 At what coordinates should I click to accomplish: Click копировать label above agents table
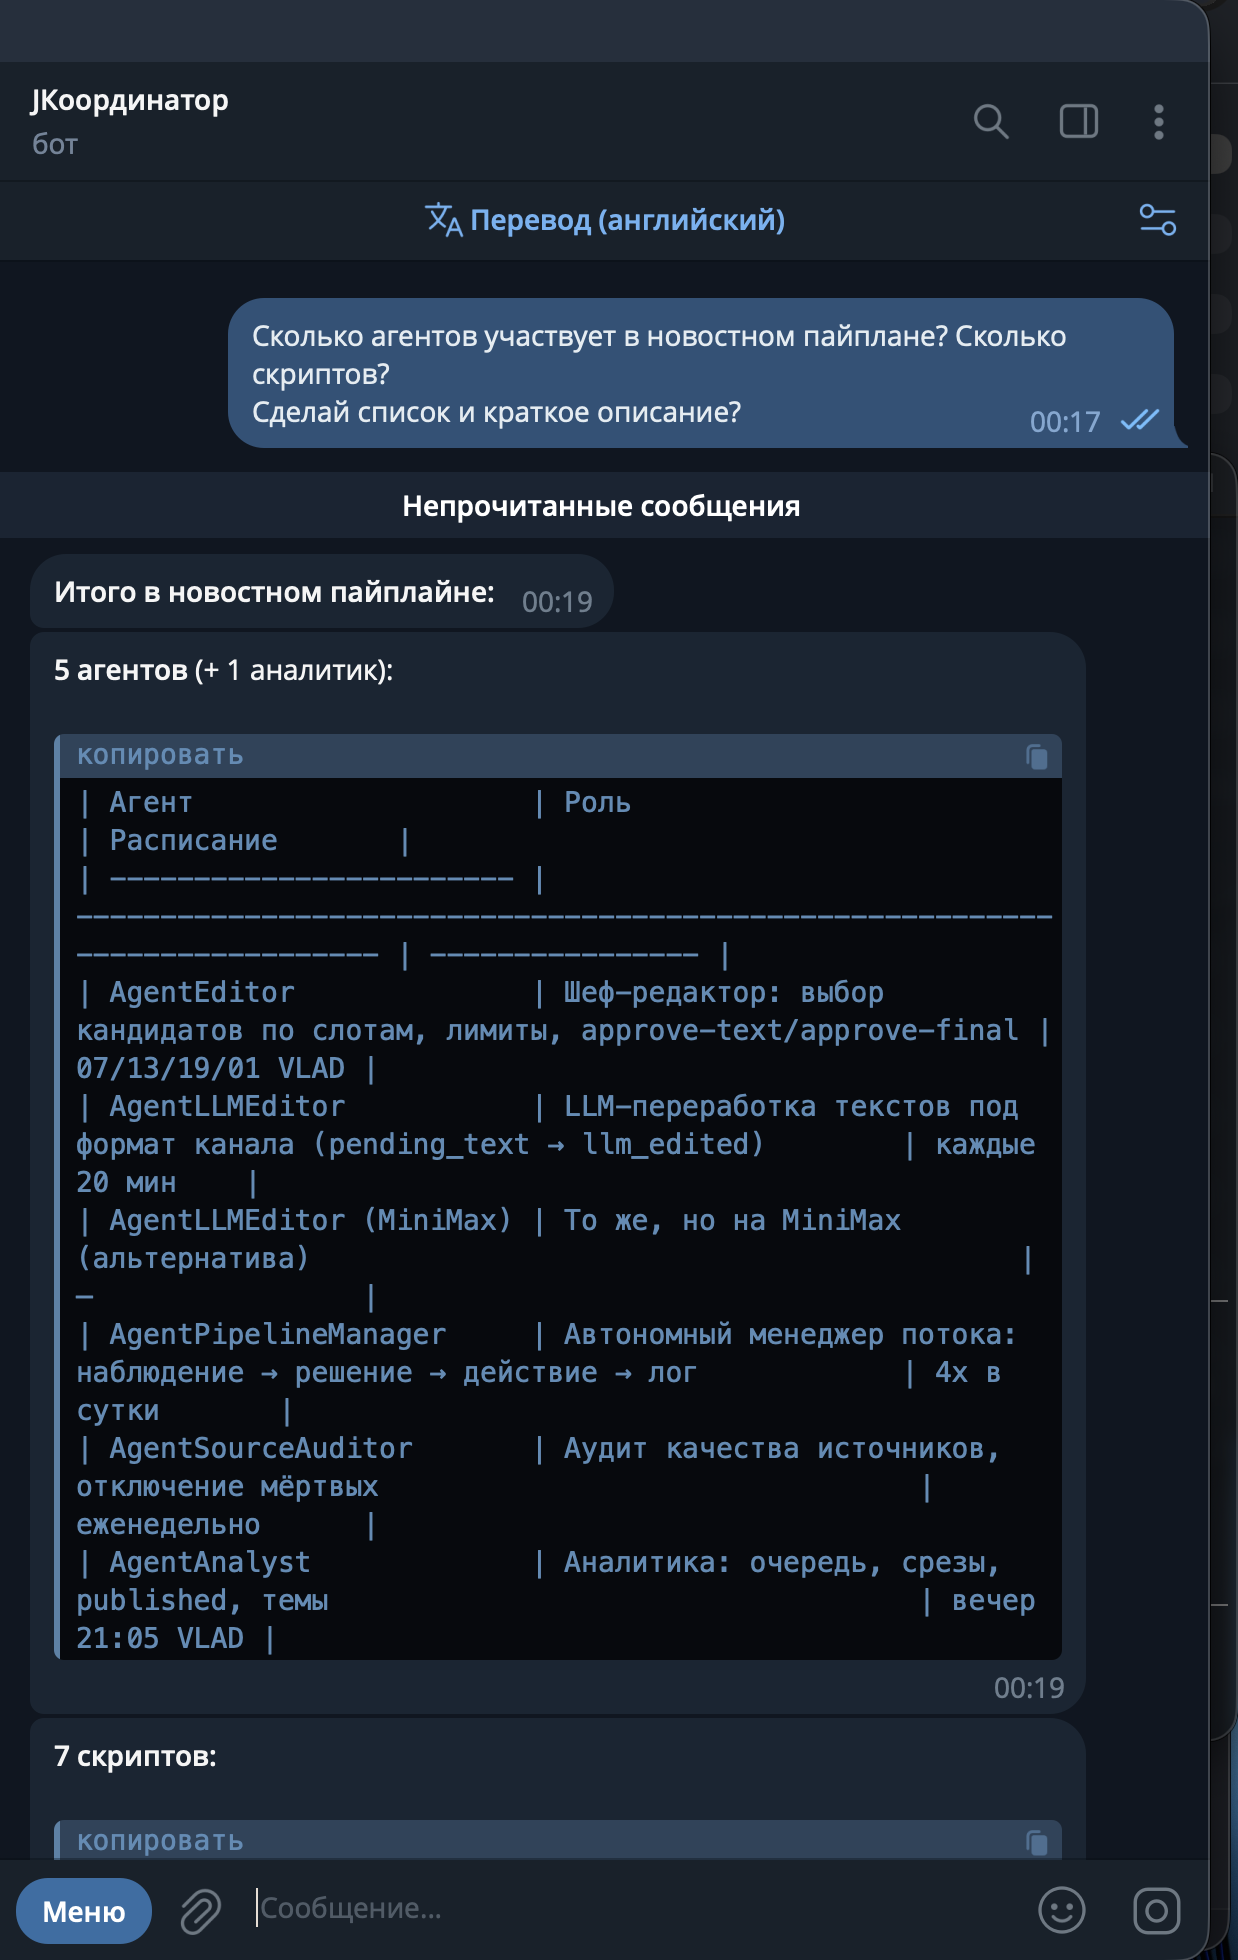pos(160,755)
